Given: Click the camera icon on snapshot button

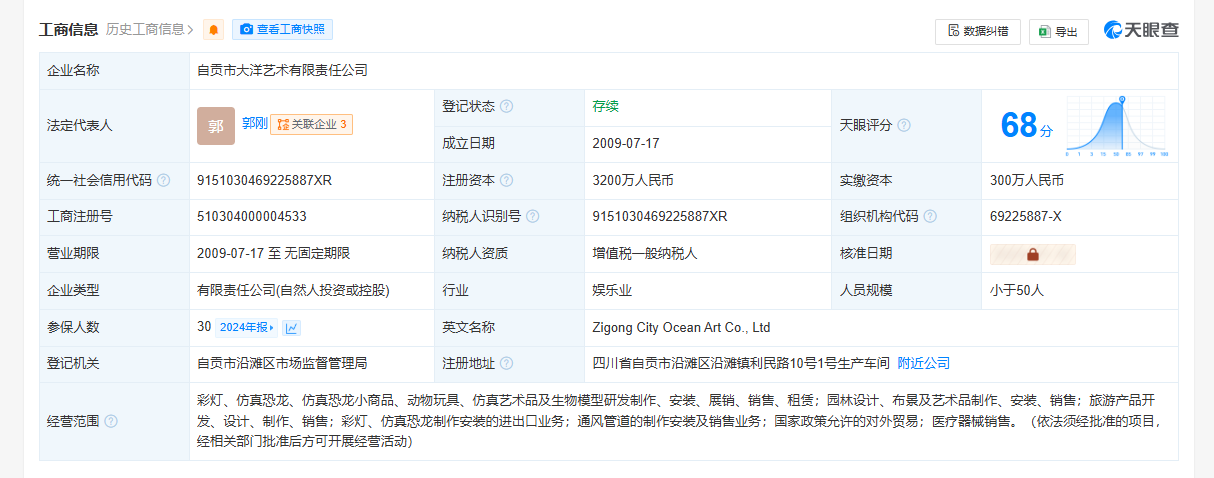Looking at the screenshot, I should (246, 30).
